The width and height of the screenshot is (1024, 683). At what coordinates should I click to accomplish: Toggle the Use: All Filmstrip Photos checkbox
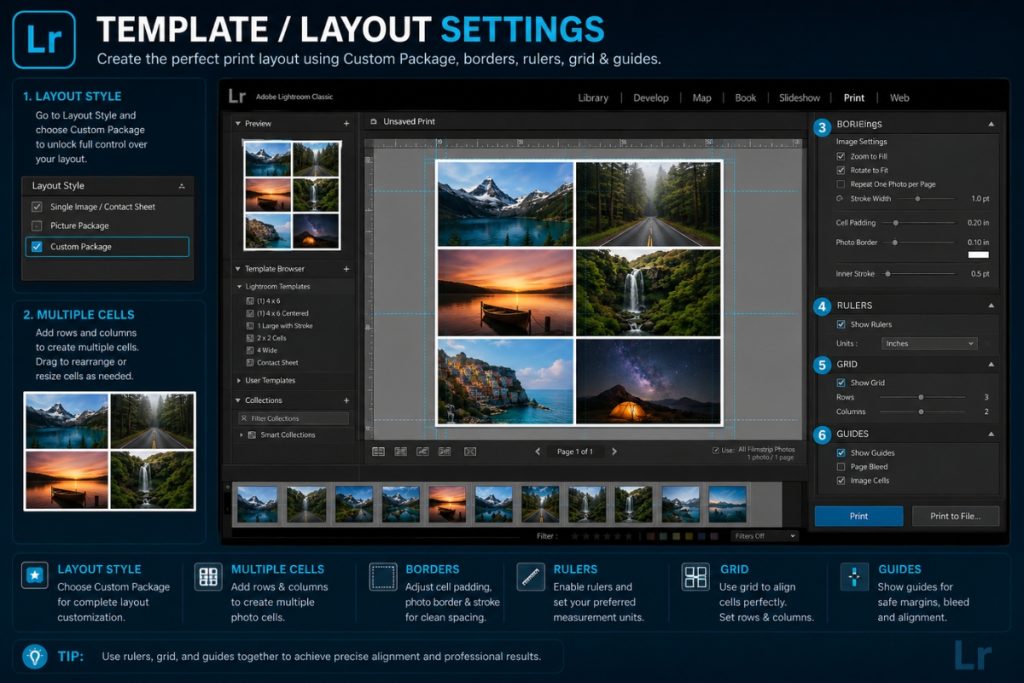click(716, 450)
